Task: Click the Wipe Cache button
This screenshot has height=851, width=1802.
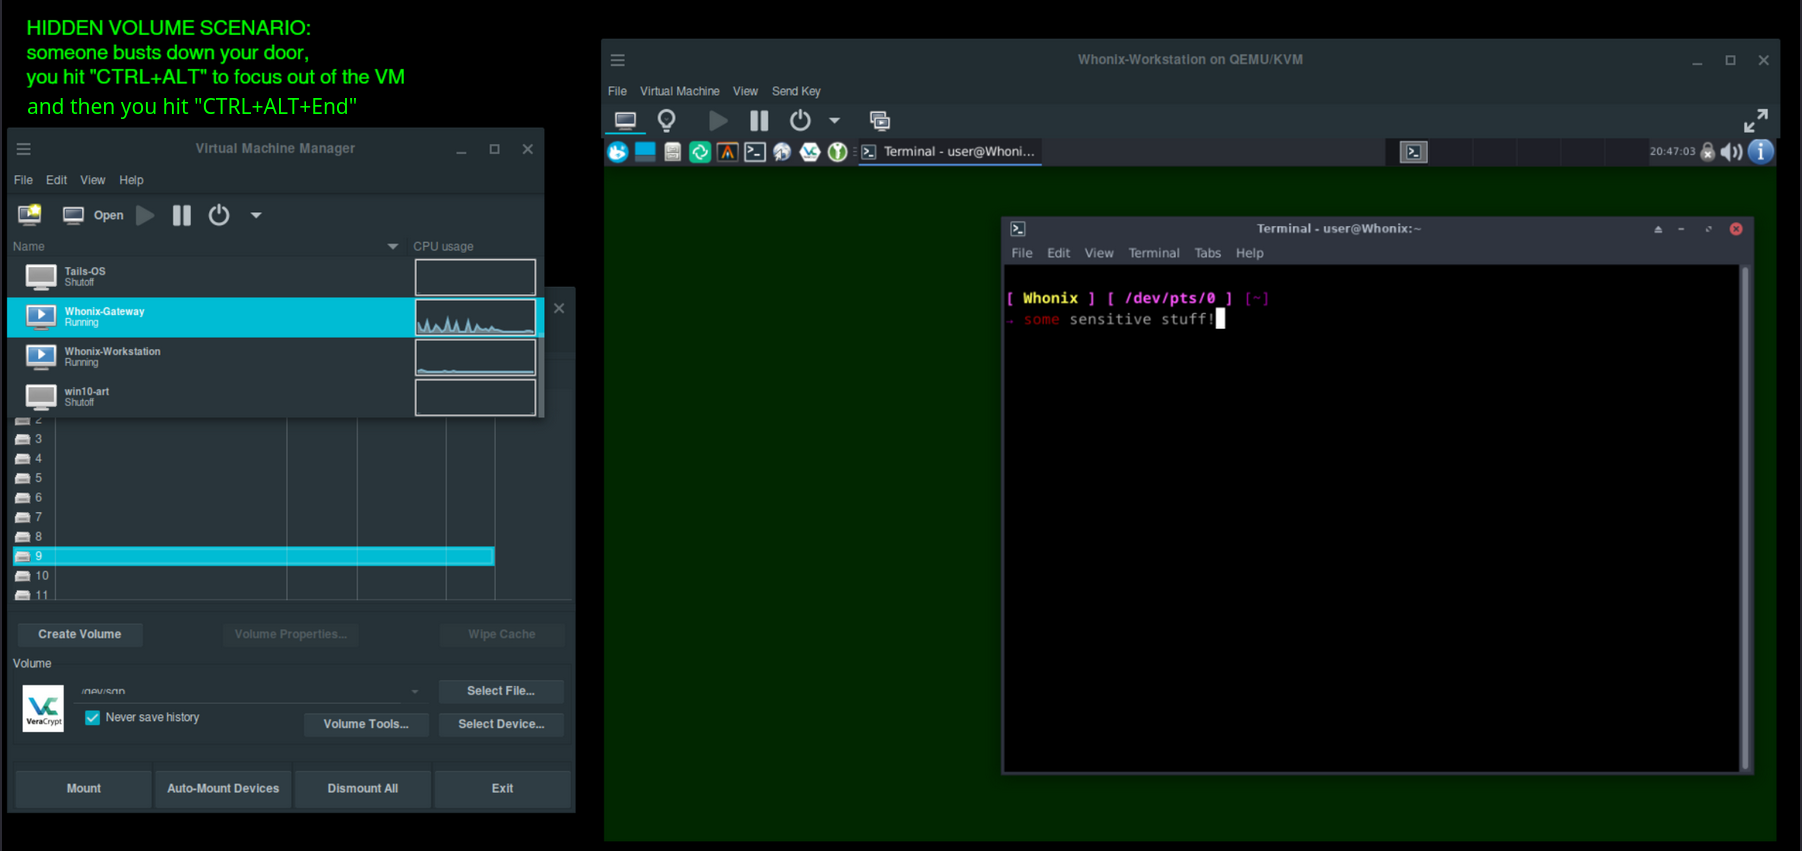Action: [x=502, y=634]
